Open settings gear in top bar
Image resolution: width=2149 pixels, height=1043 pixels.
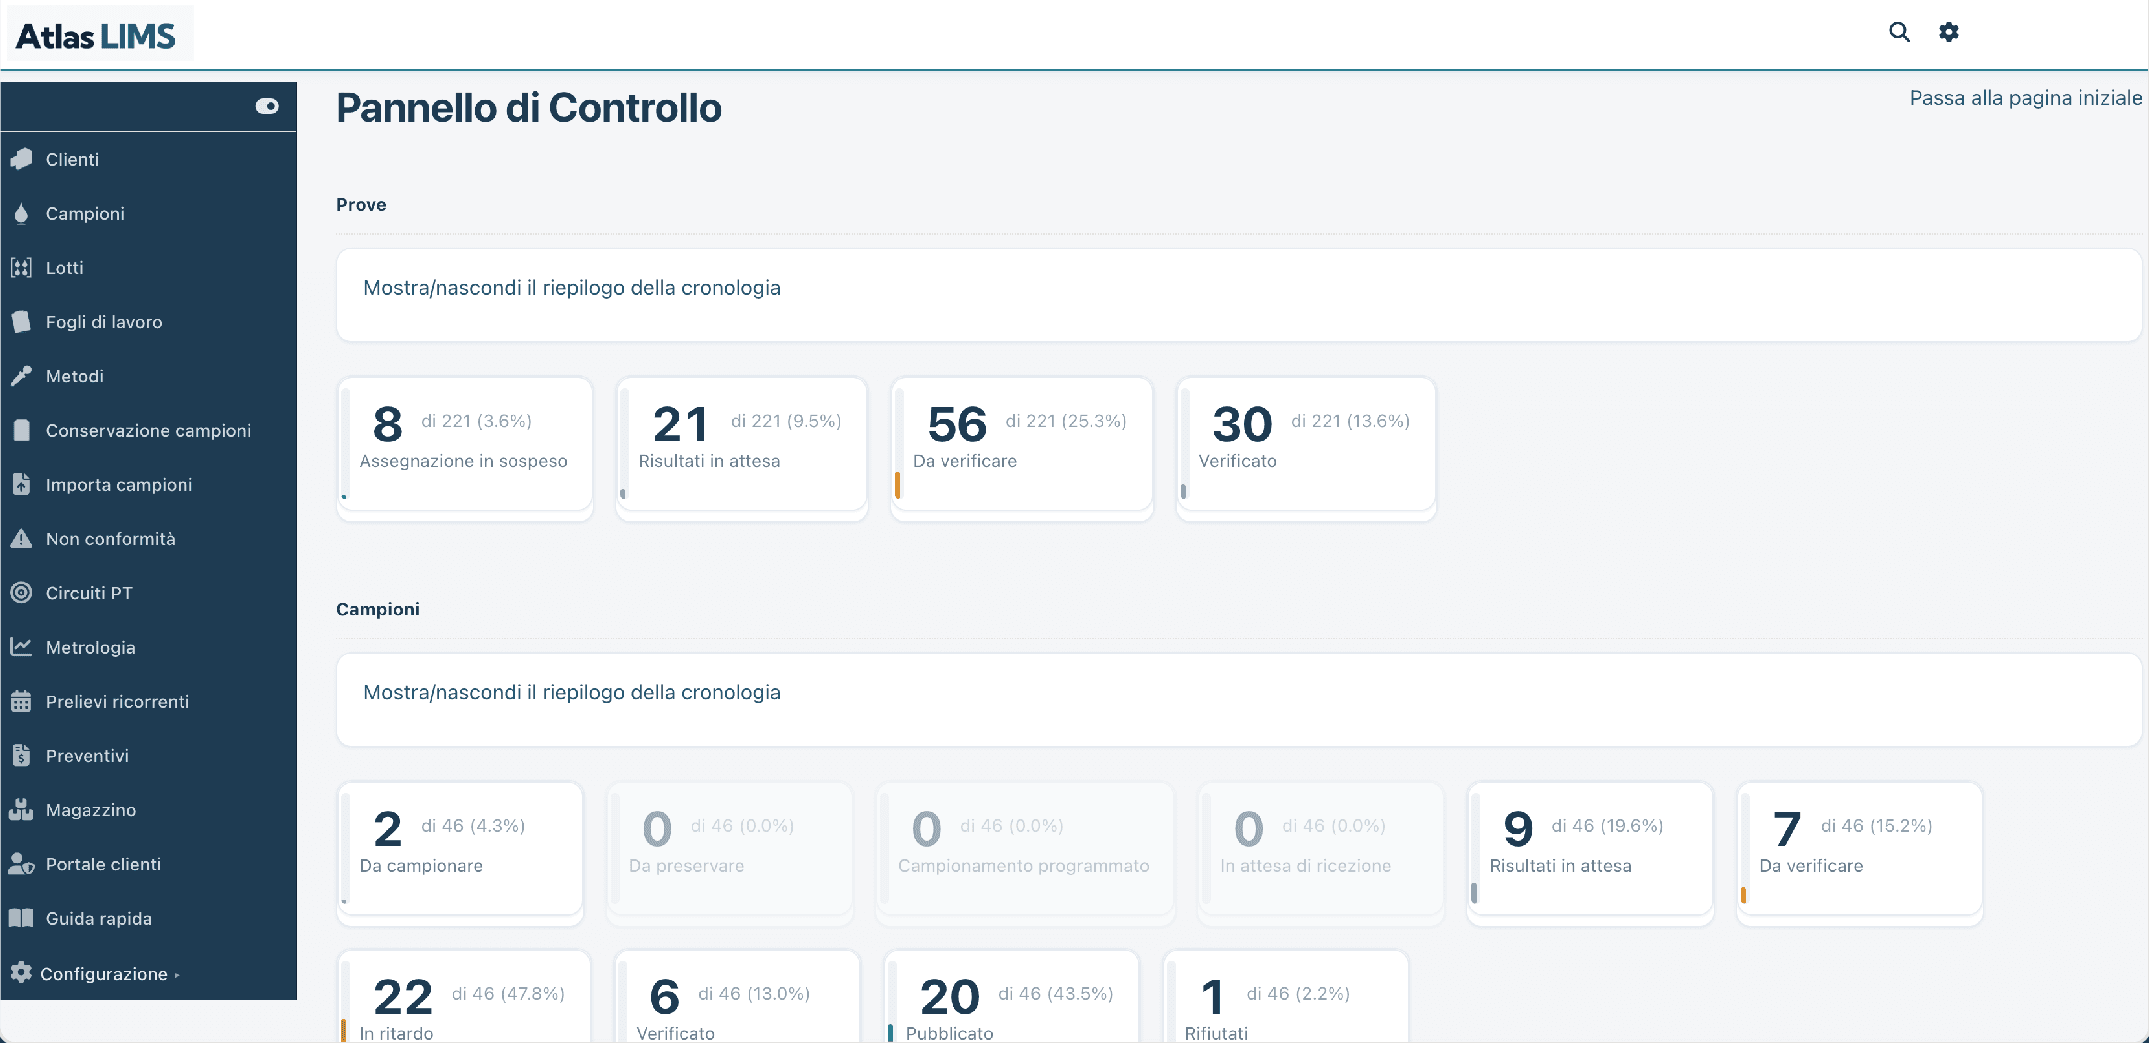[1949, 32]
